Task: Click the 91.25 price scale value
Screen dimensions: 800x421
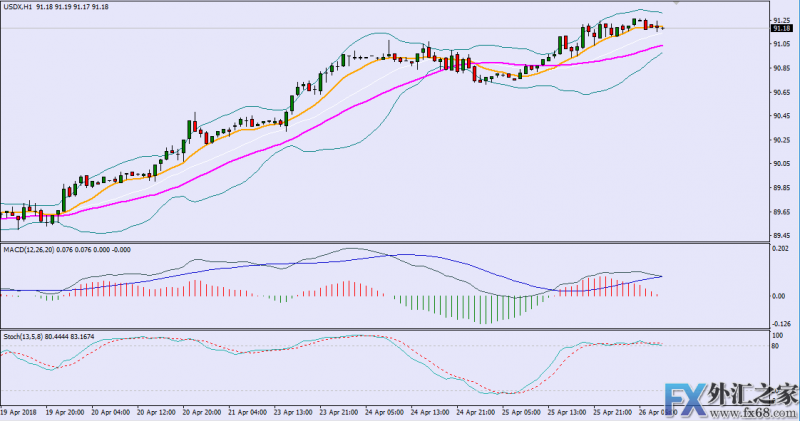Action: click(781, 20)
